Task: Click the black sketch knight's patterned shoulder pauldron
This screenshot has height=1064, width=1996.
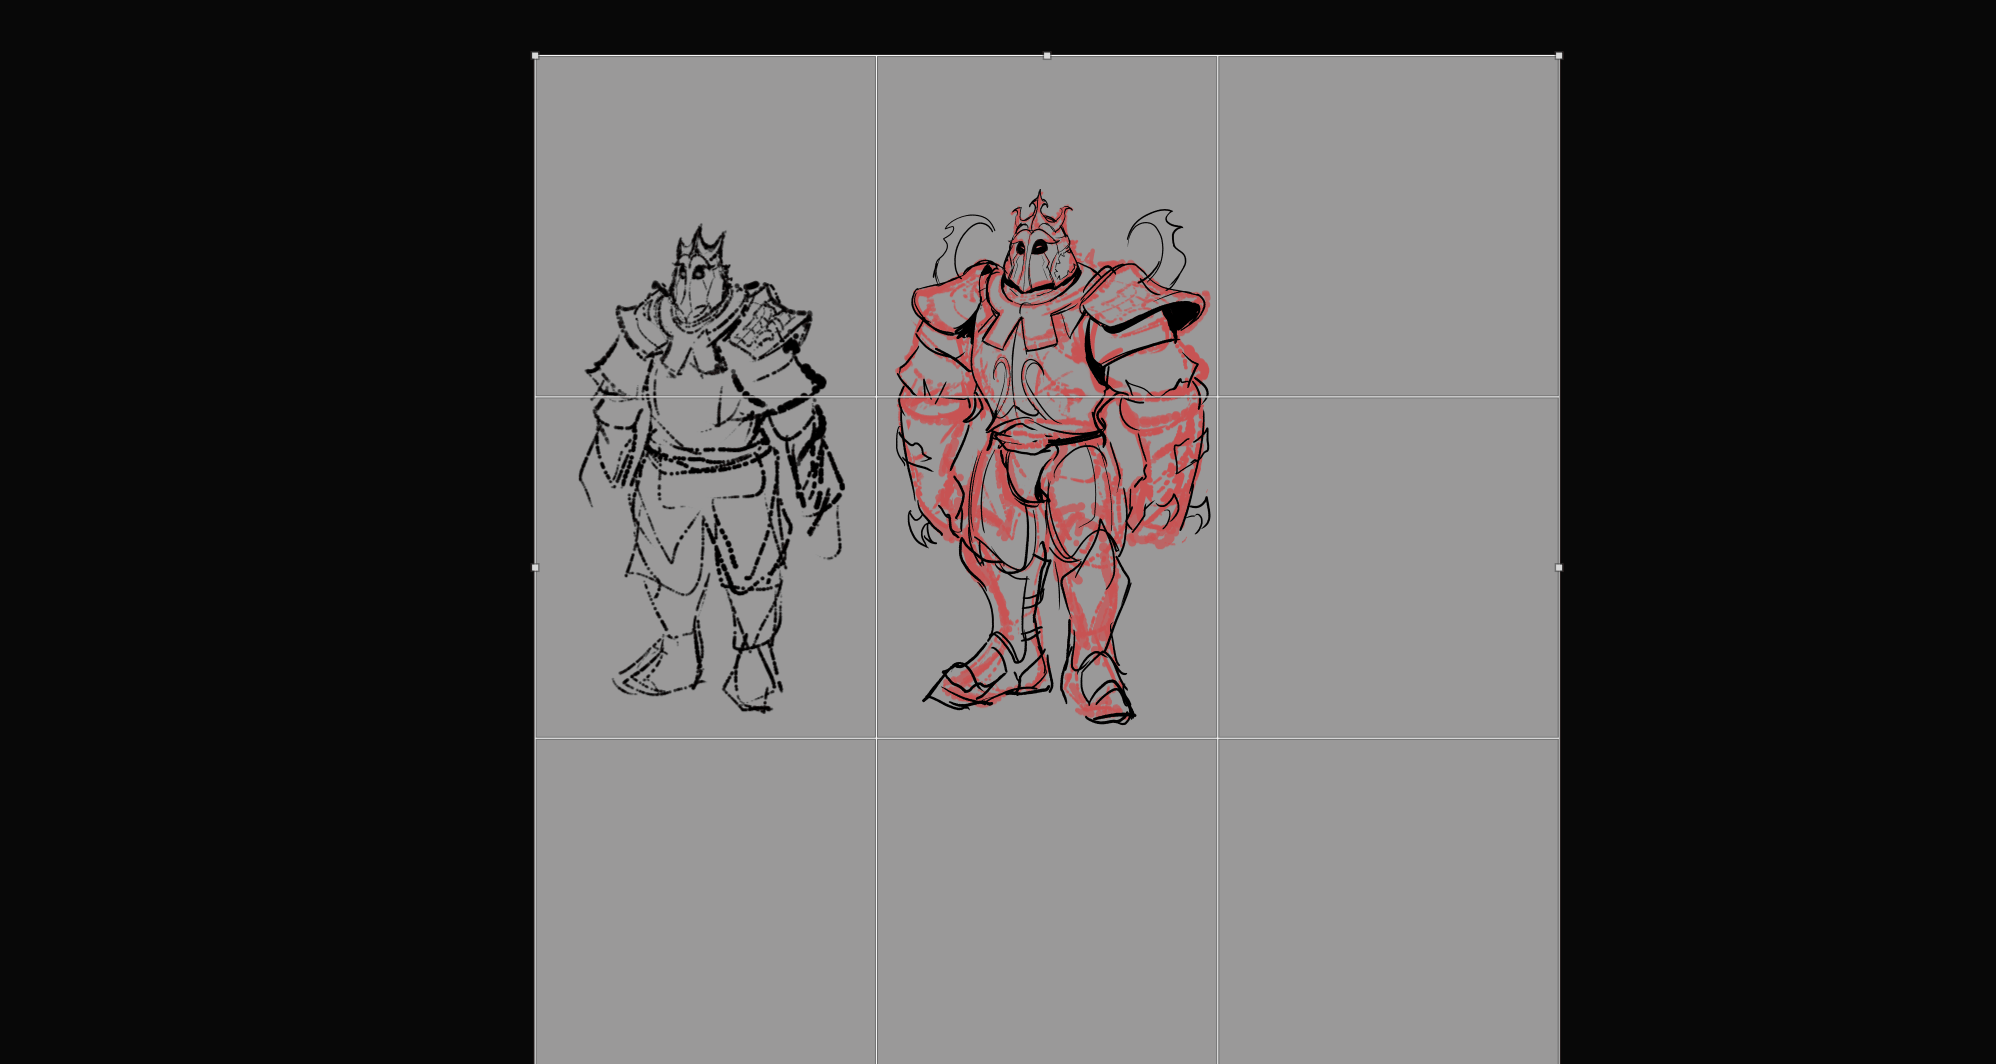Action: pyautogui.click(x=768, y=320)
